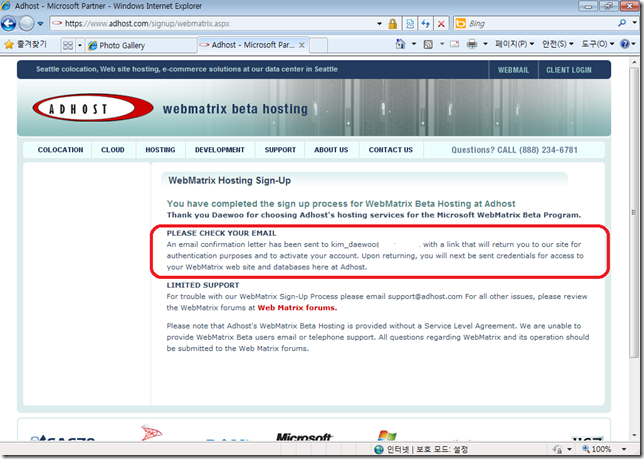Click the WebMatrix Hosting Sign-Up heading

[x=230, y=180]
